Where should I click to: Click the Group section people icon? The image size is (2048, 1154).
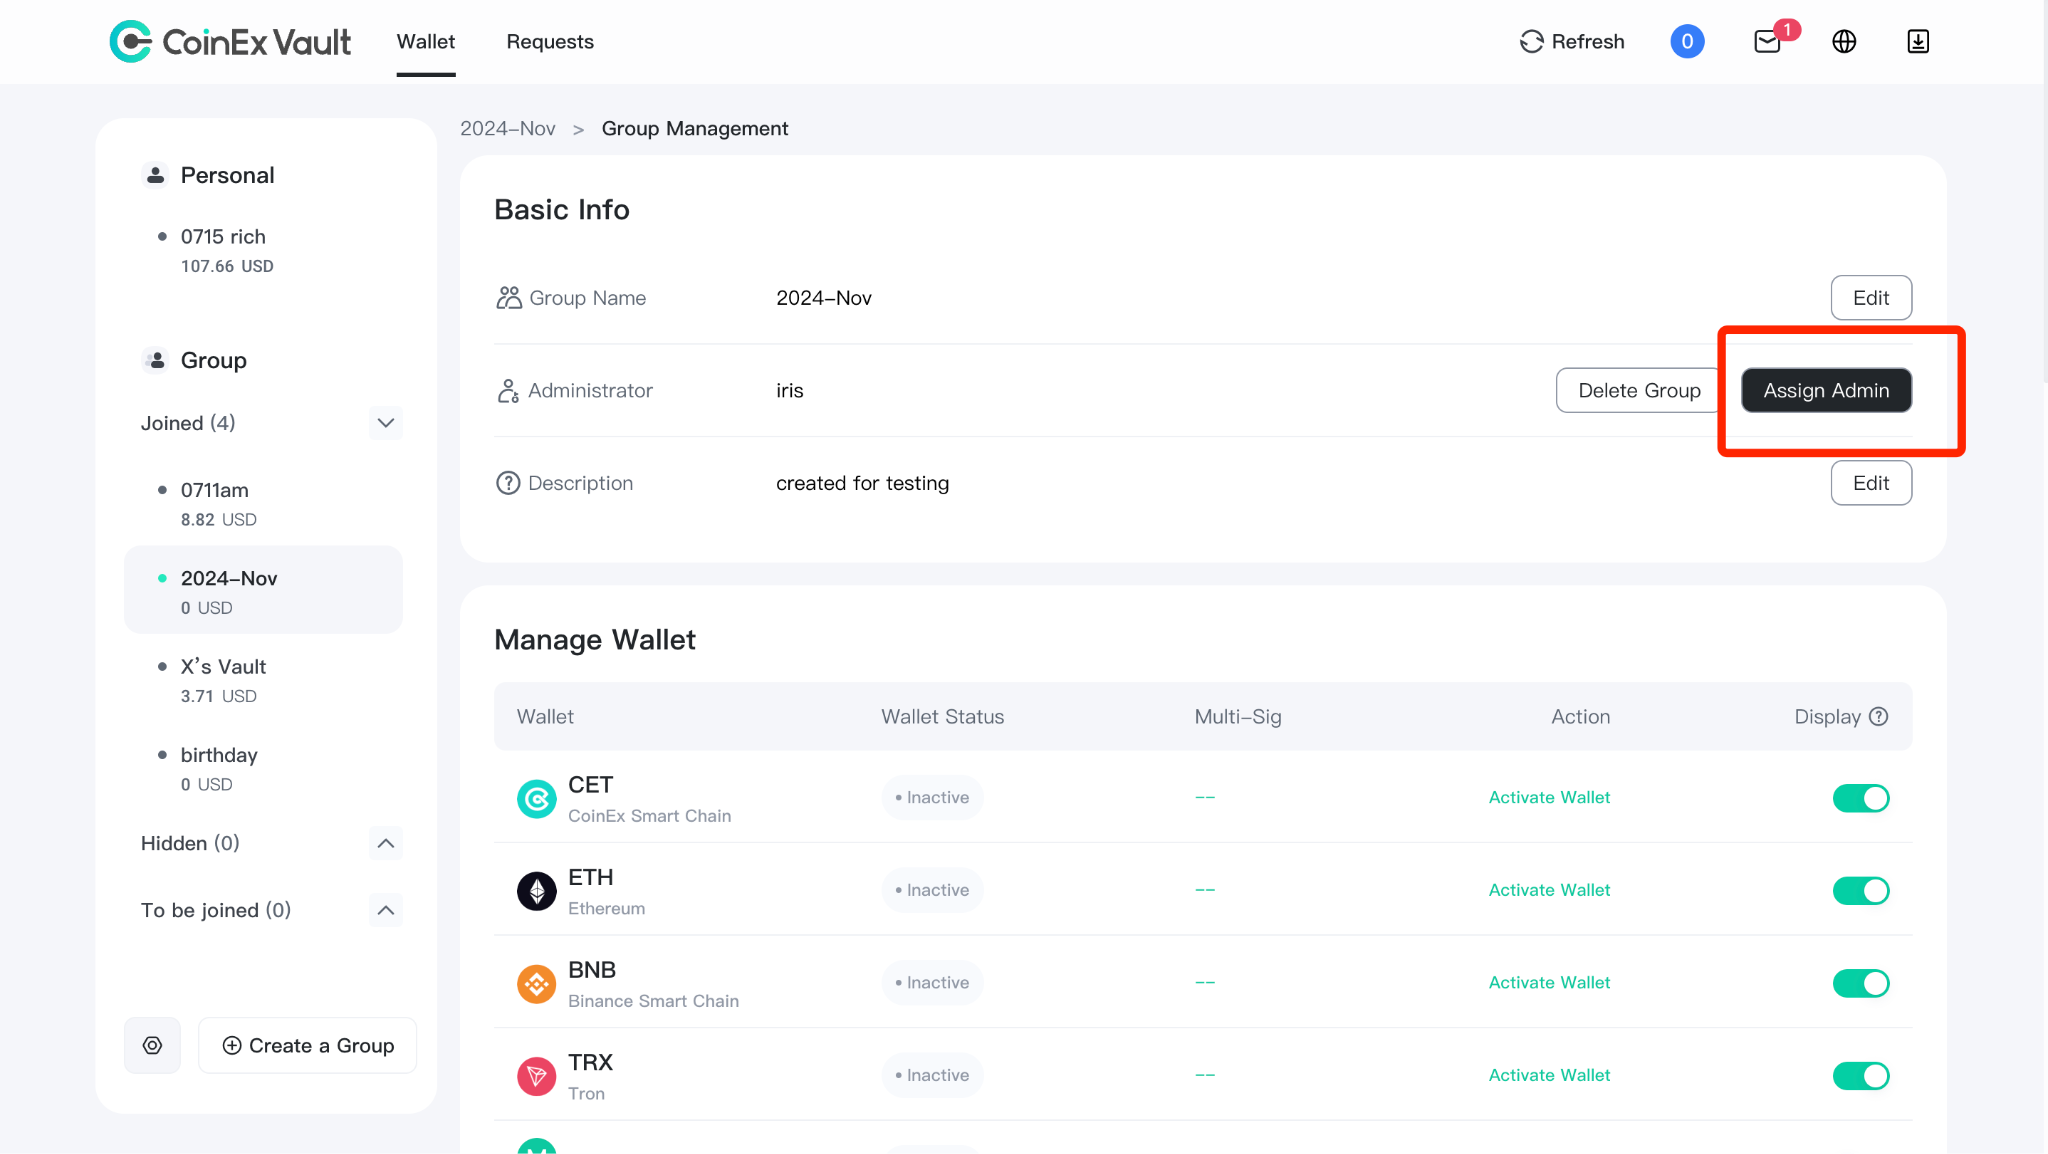click(155, 360)
